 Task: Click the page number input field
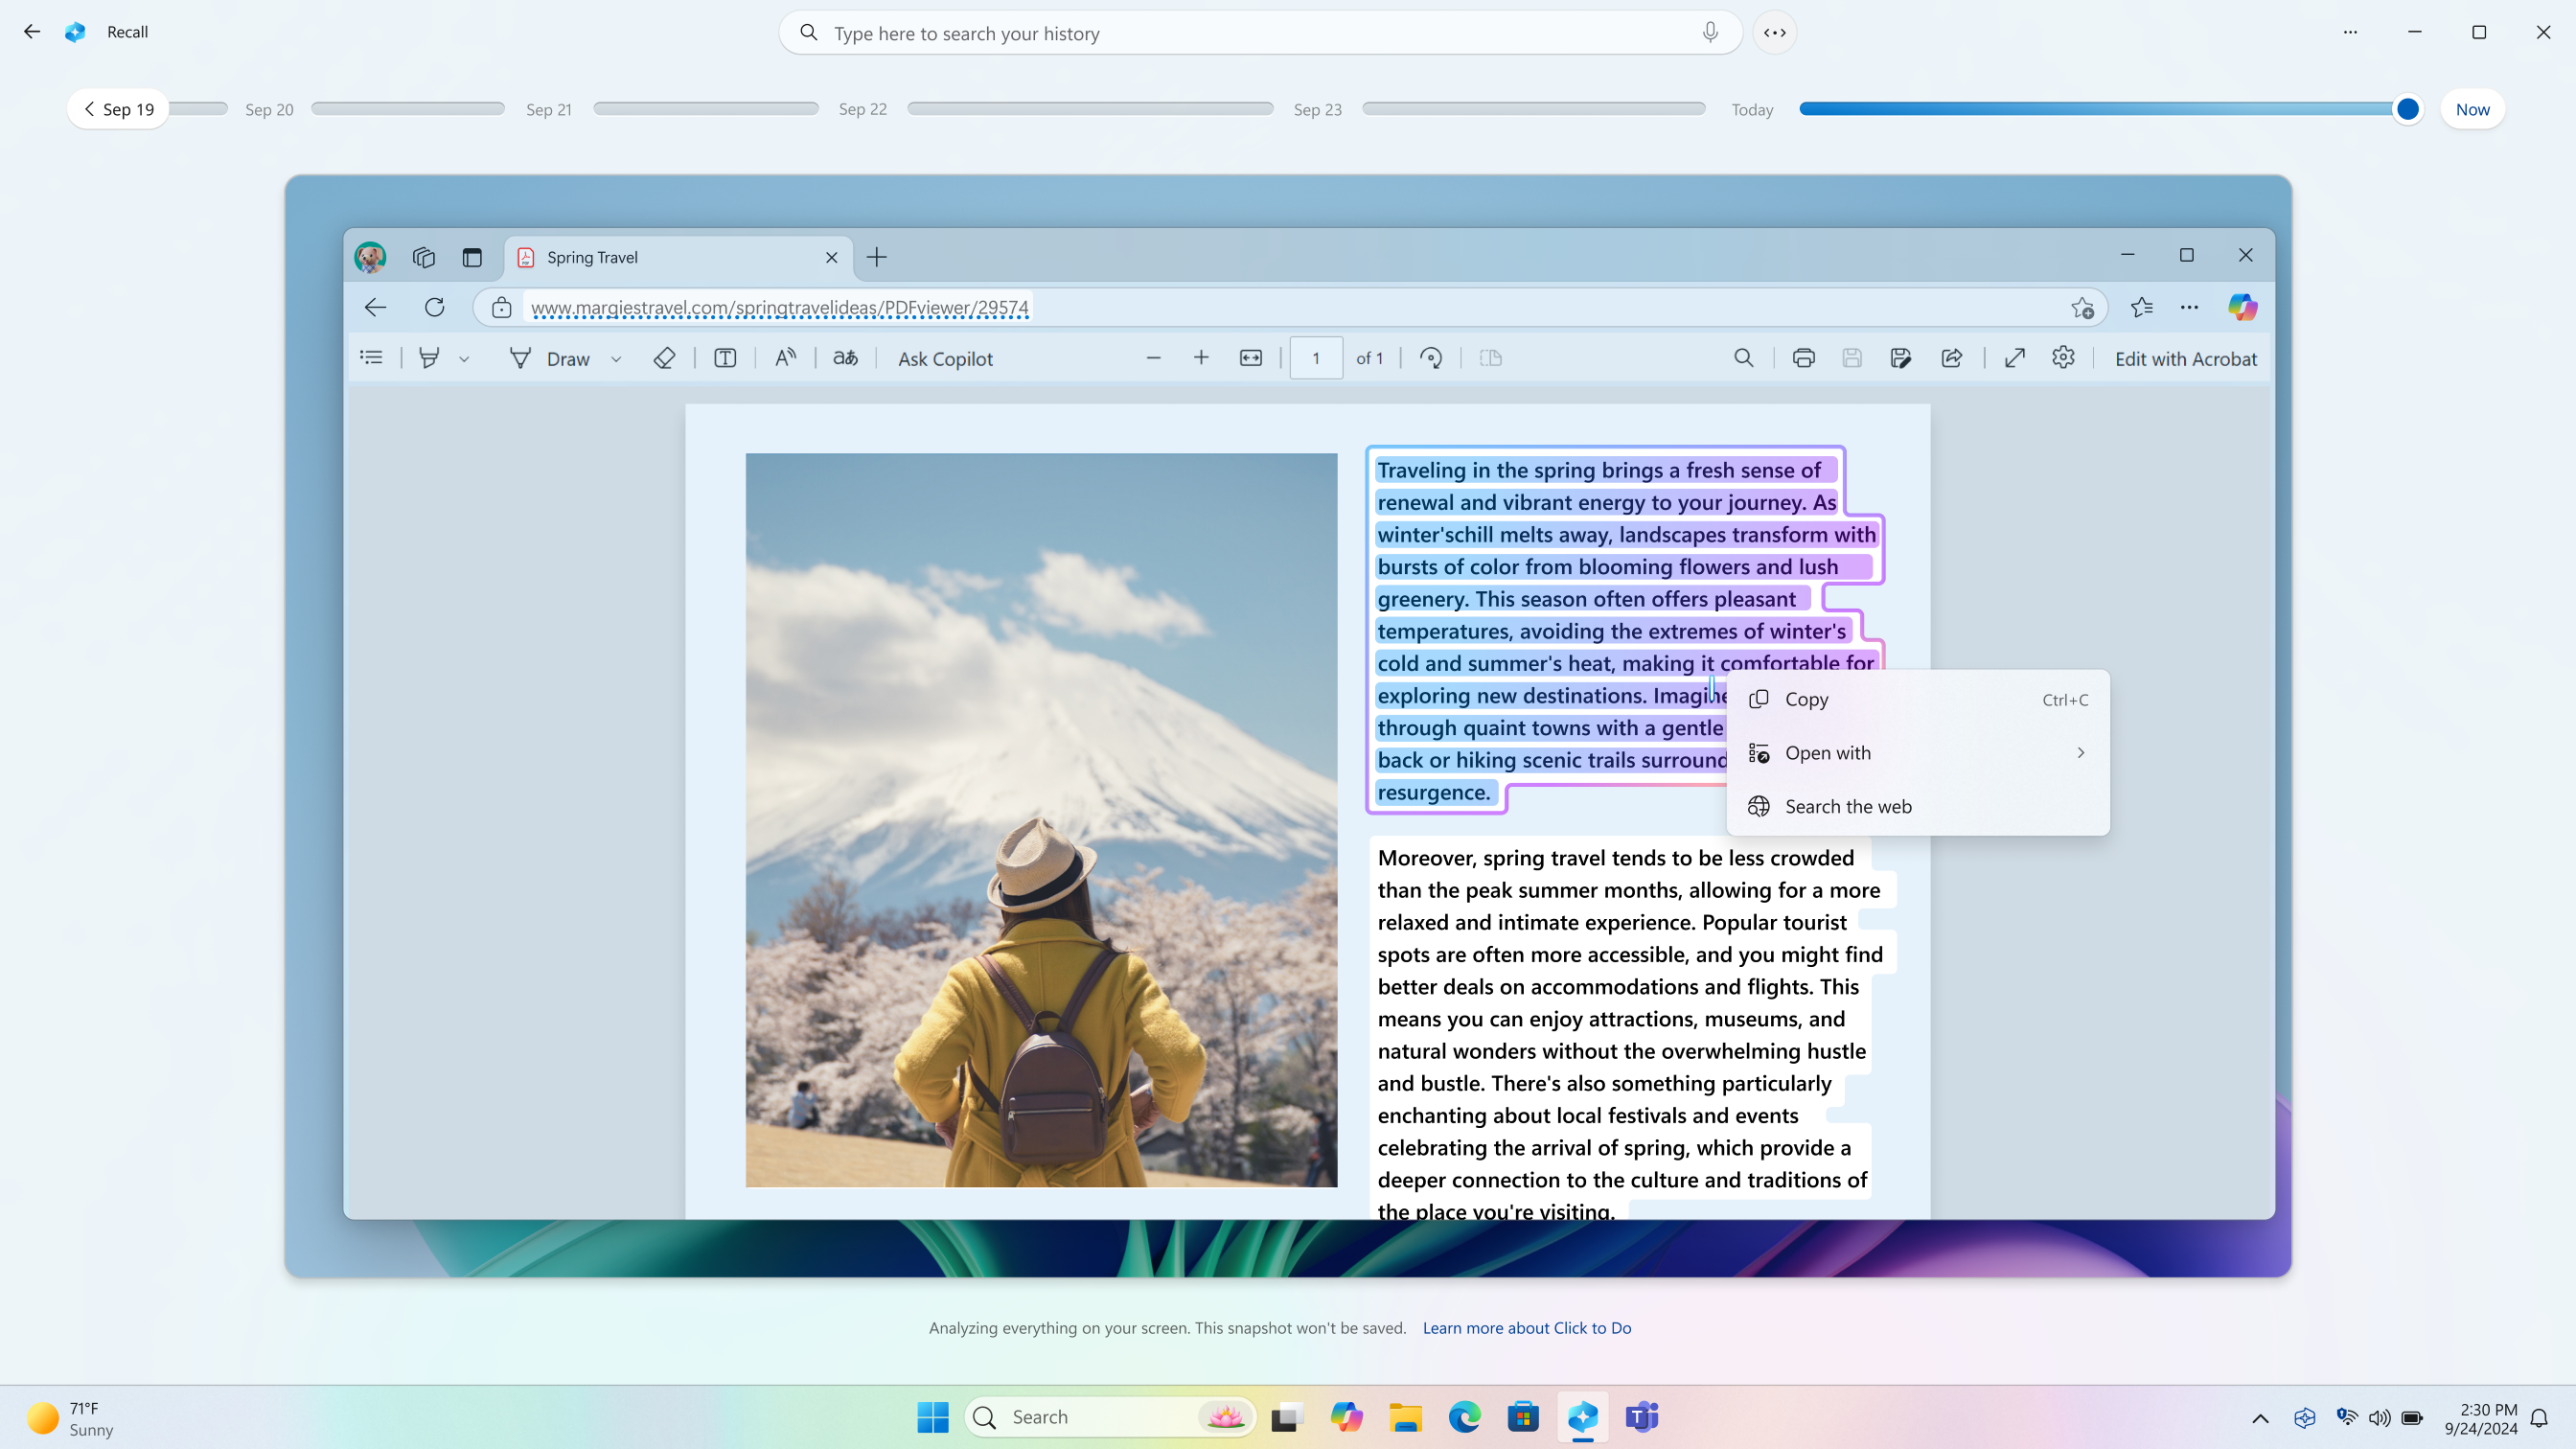click(x=1315, y=357)
